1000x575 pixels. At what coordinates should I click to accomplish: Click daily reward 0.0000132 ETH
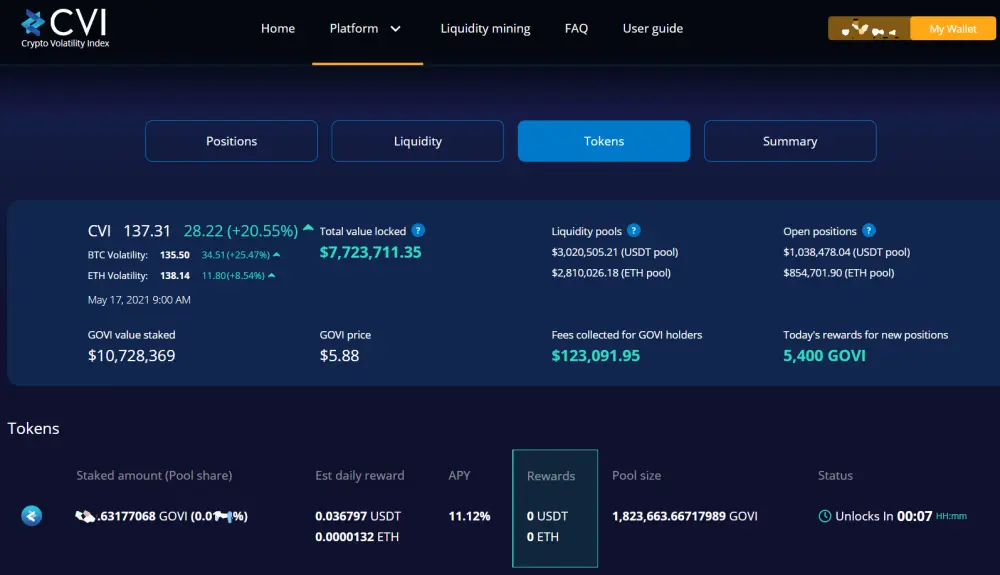tap(357, 537)
